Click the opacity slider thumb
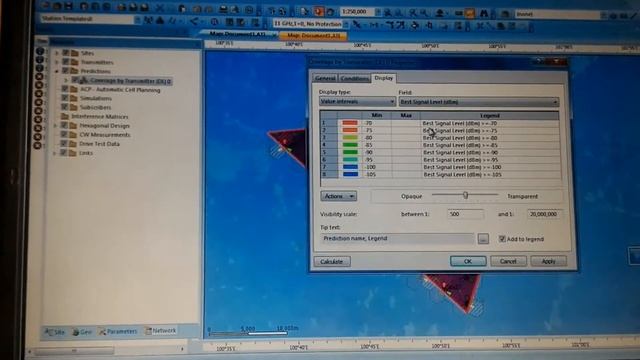640x360 pixels. [x=465, y=196]
